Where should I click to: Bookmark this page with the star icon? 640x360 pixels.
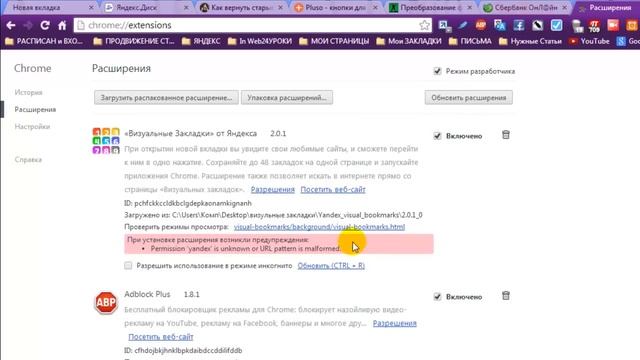tap(424, 25)
